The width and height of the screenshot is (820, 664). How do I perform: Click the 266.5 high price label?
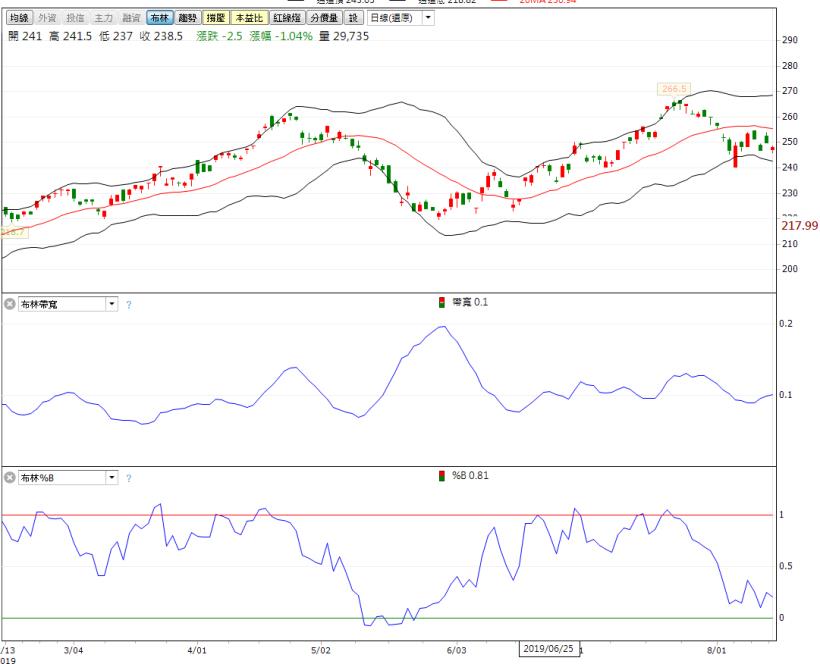coord(674,89)
